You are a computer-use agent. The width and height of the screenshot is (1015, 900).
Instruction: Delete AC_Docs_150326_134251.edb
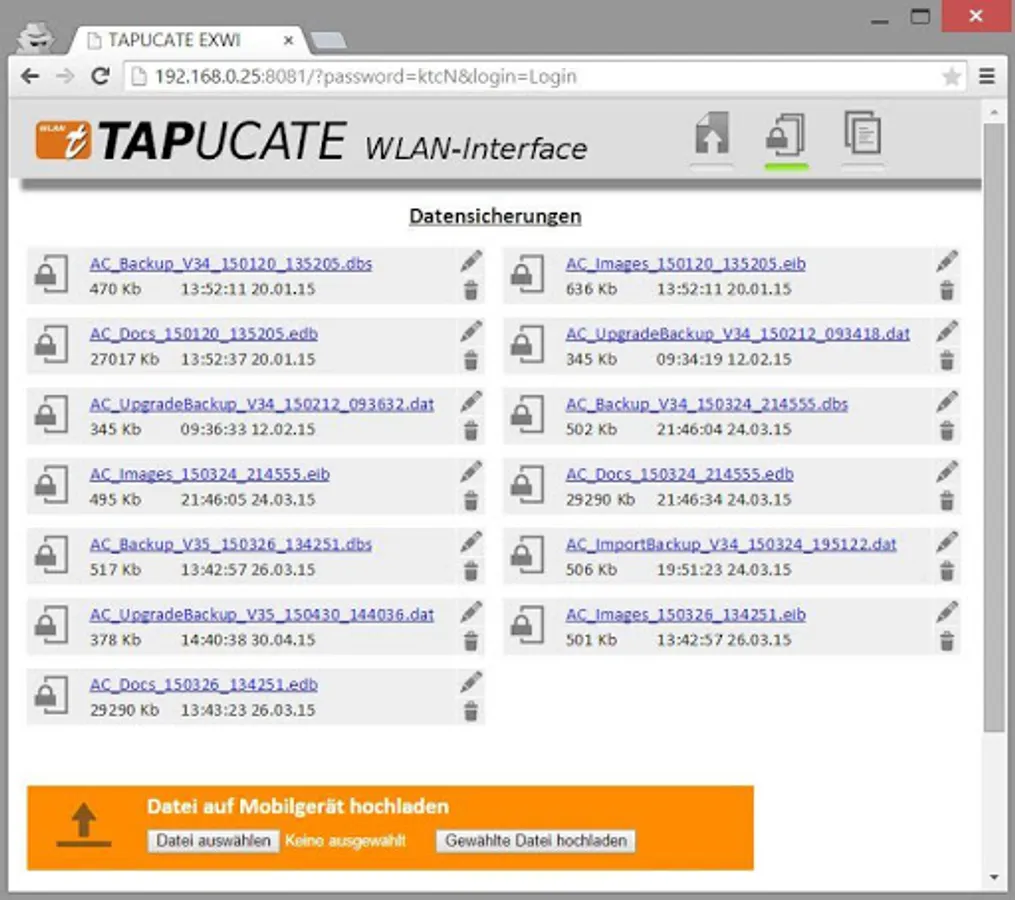click(471, 711)
